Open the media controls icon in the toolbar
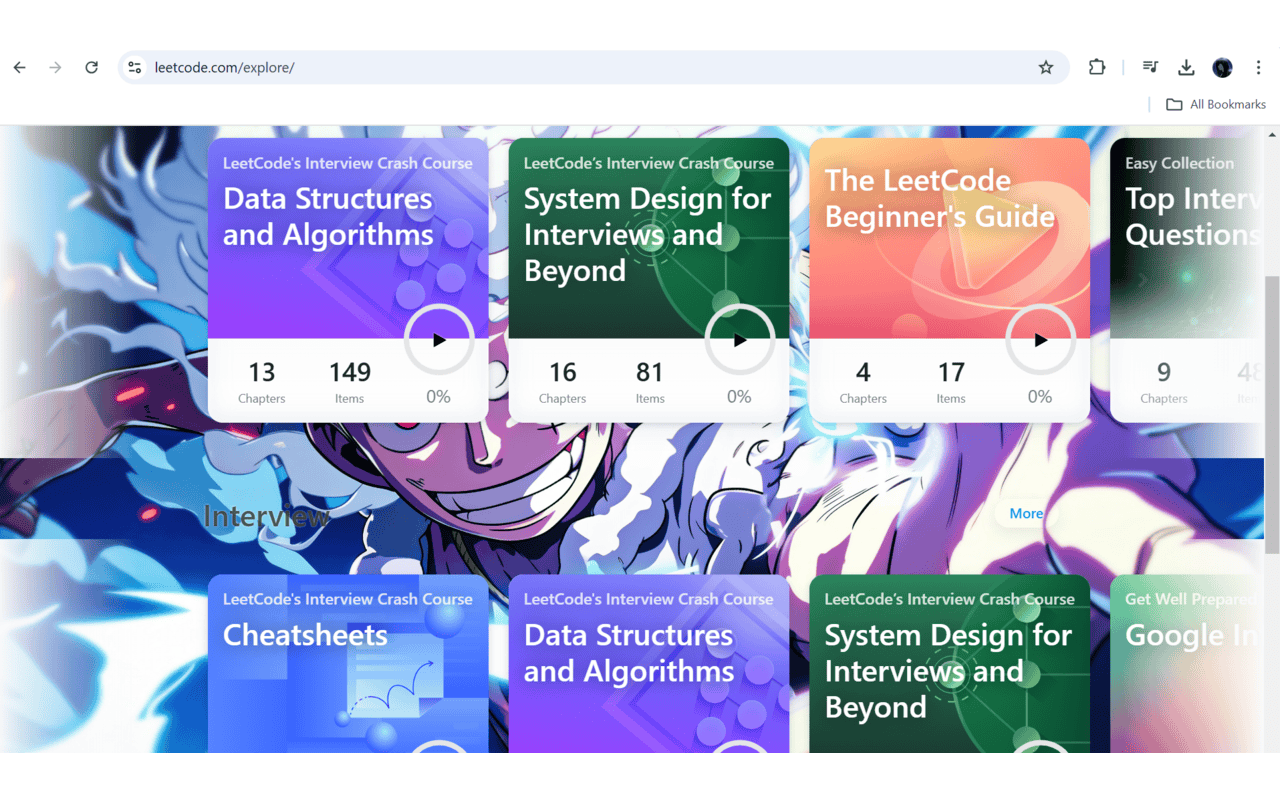Image resolution: width=1280 pixels, height=800 pixels. (x=1150, y=67)
